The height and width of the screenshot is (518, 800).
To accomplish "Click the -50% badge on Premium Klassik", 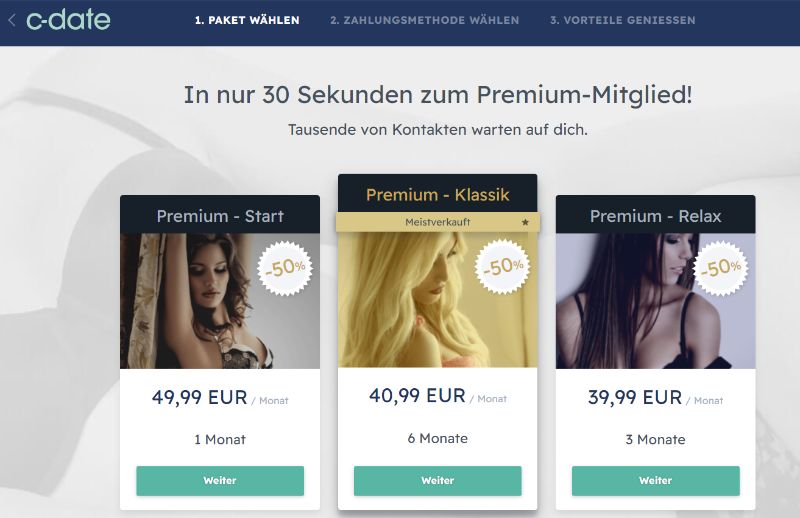I will point(503,267).
